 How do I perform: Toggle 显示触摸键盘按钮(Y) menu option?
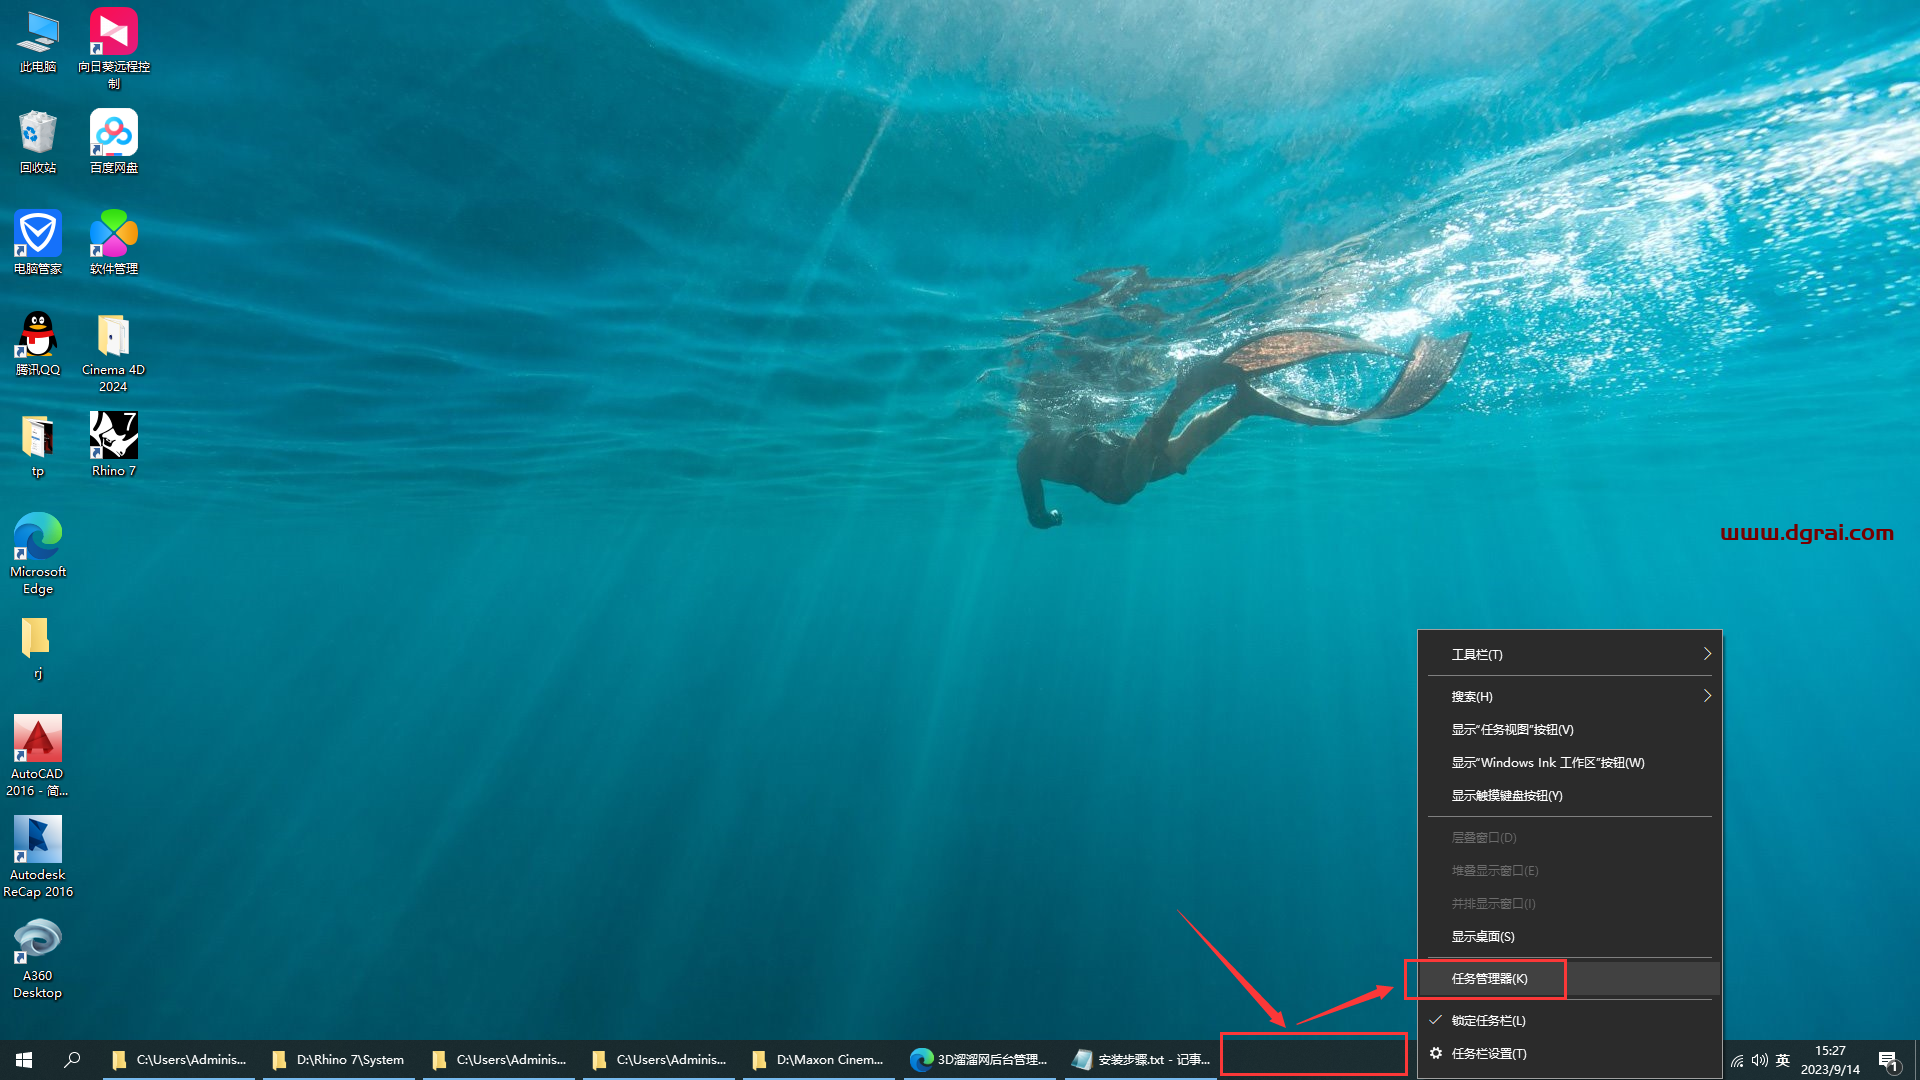pyautogui.click(x=1570, y=795)
